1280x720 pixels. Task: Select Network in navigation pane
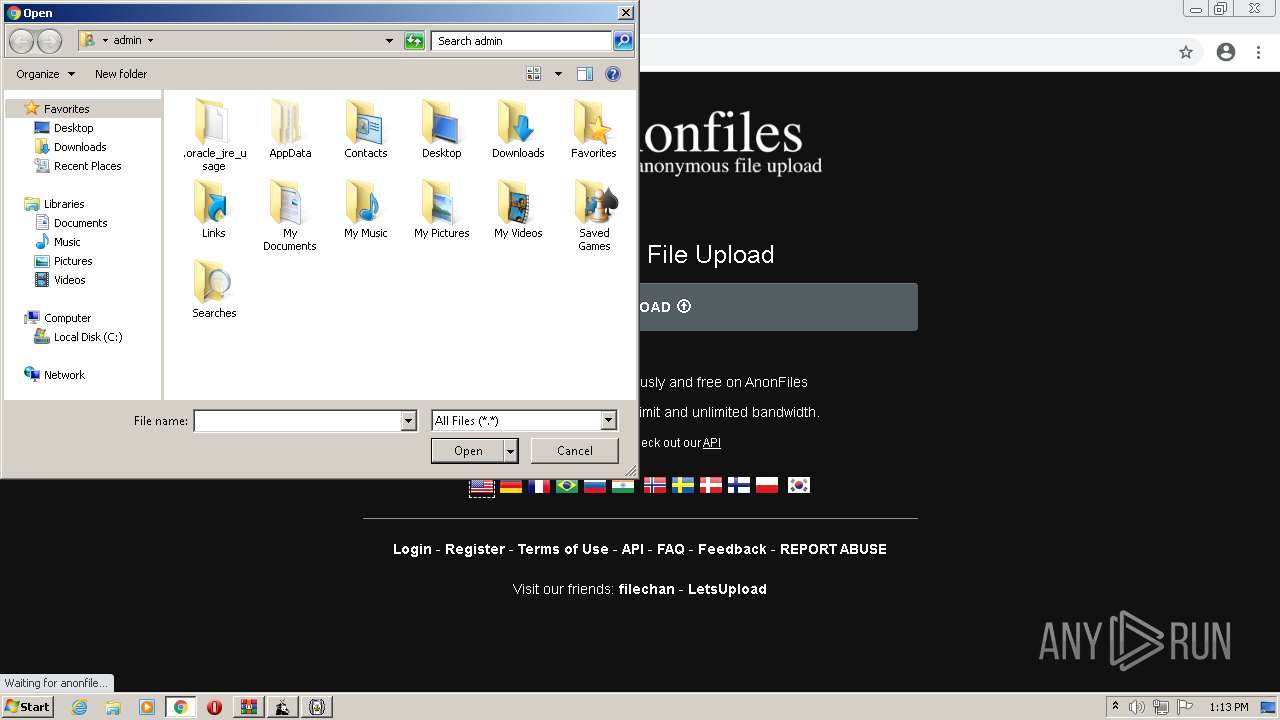(64, 375)
